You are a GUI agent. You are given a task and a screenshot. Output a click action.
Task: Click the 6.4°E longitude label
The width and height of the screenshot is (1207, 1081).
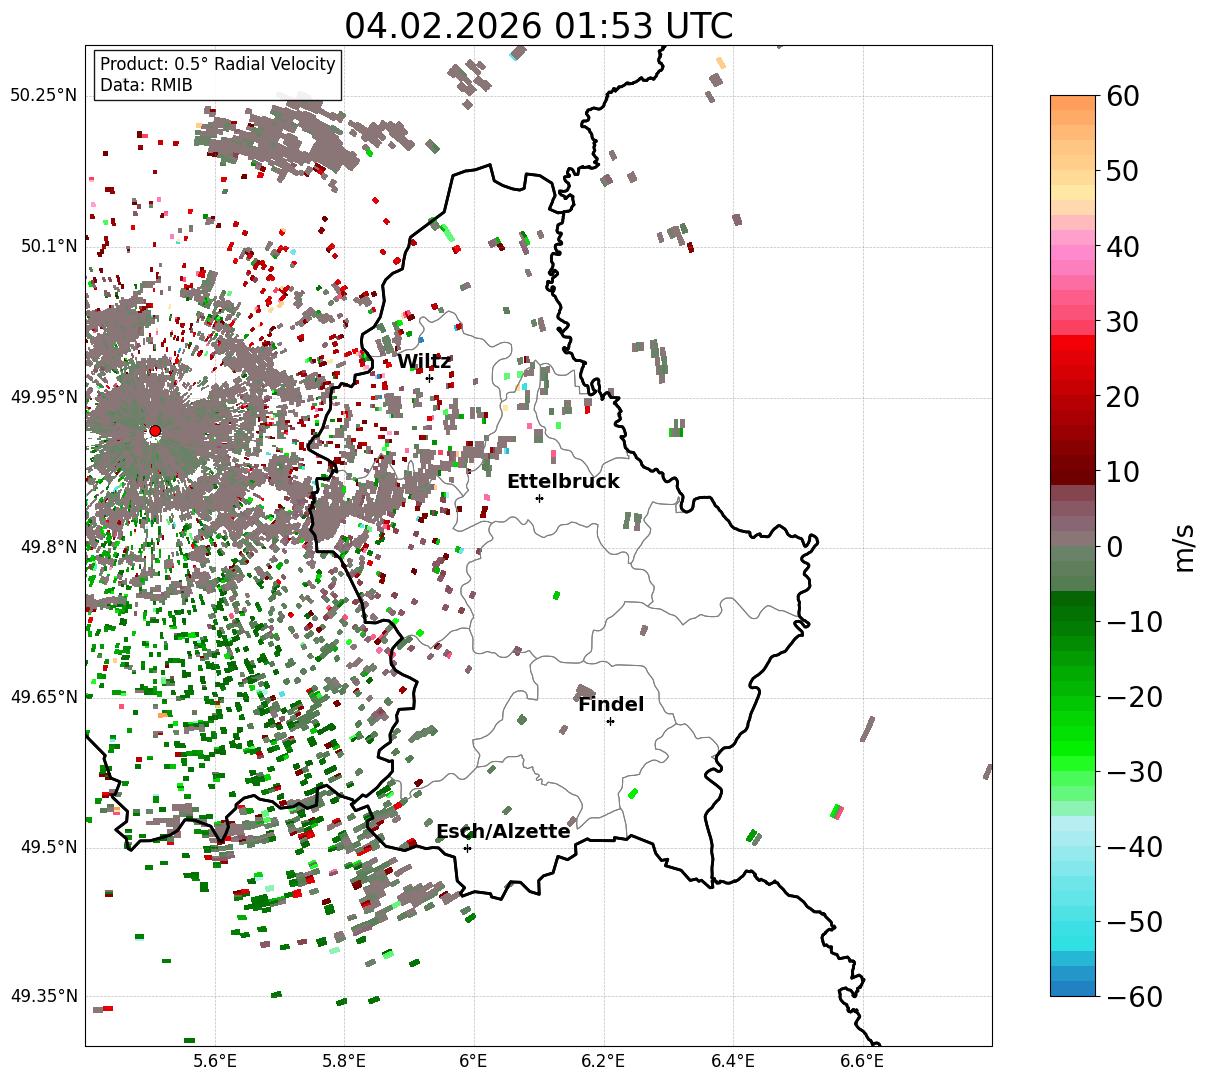[x=733, y=1060]
